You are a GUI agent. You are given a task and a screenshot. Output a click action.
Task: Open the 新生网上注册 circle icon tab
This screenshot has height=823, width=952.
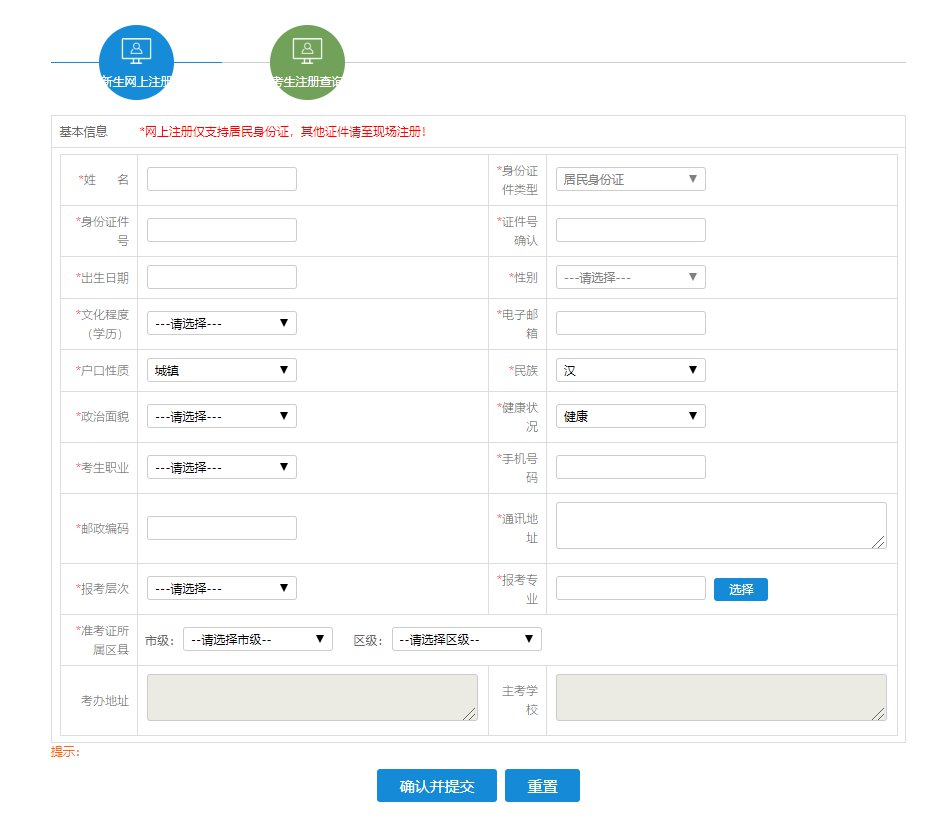click(x=136, y=62)
